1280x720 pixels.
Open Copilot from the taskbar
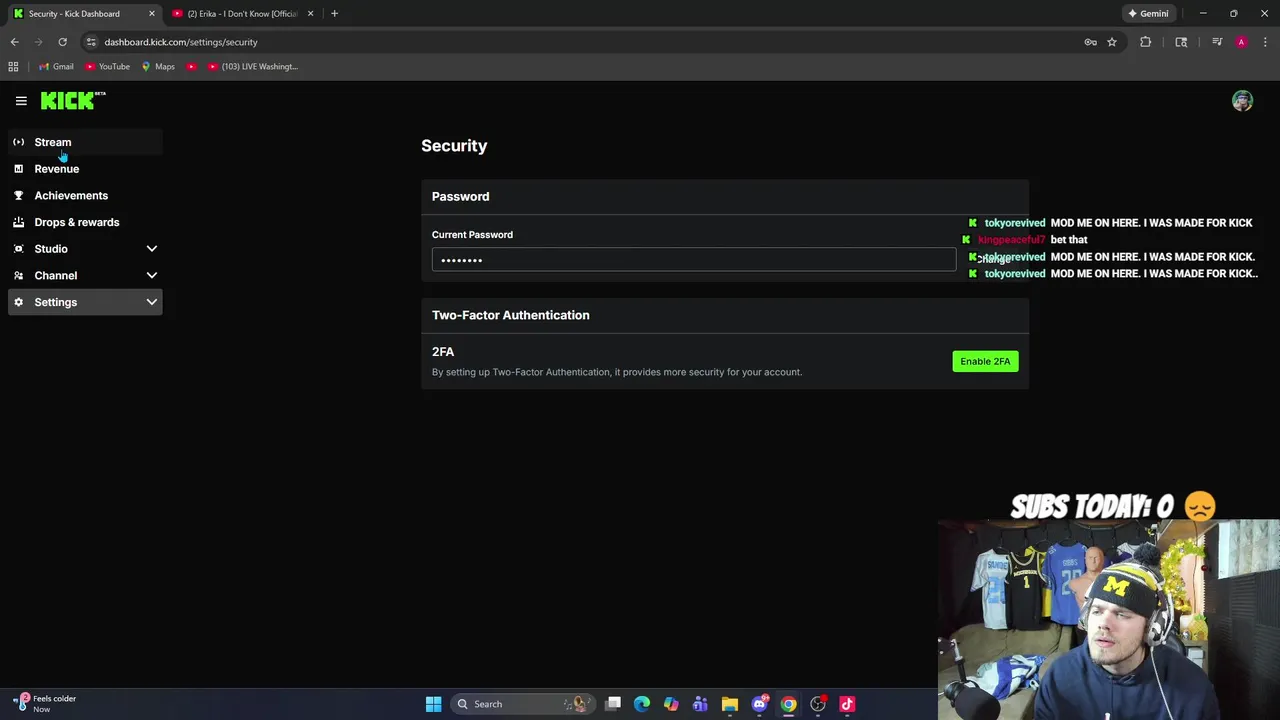coord(671,704)
